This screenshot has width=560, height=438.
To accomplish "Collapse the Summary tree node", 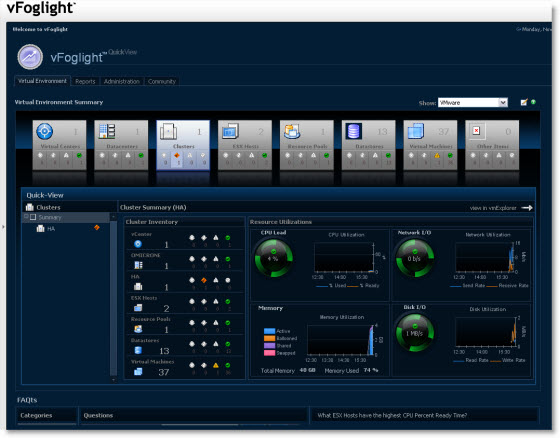I will point(26,217).
